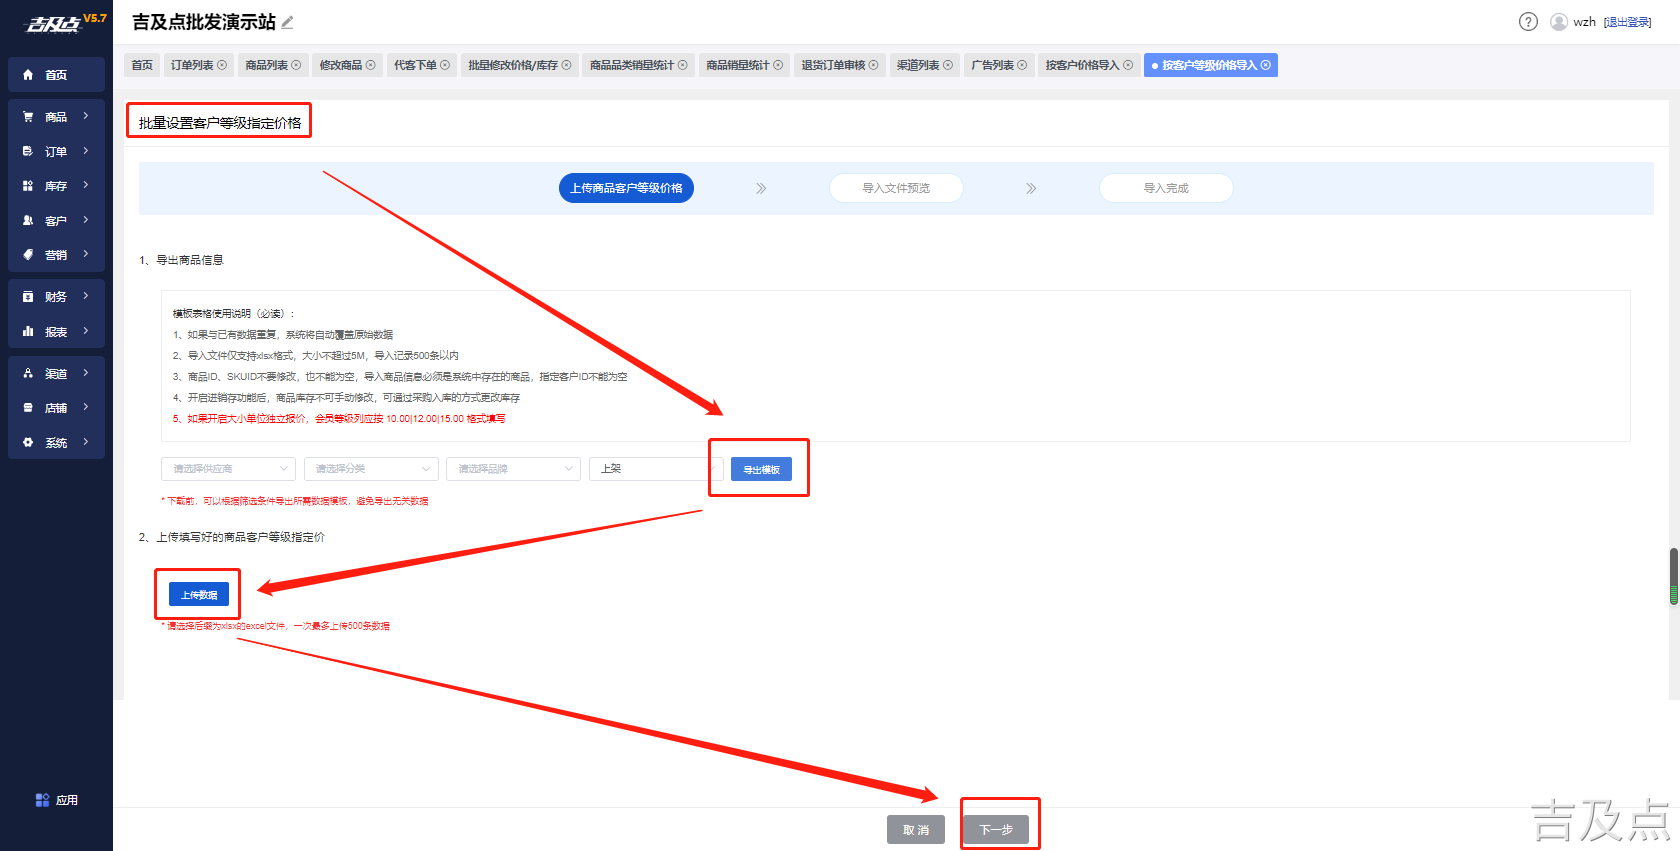Open the 请选择分类 dropdown

[x=371, y=469]
